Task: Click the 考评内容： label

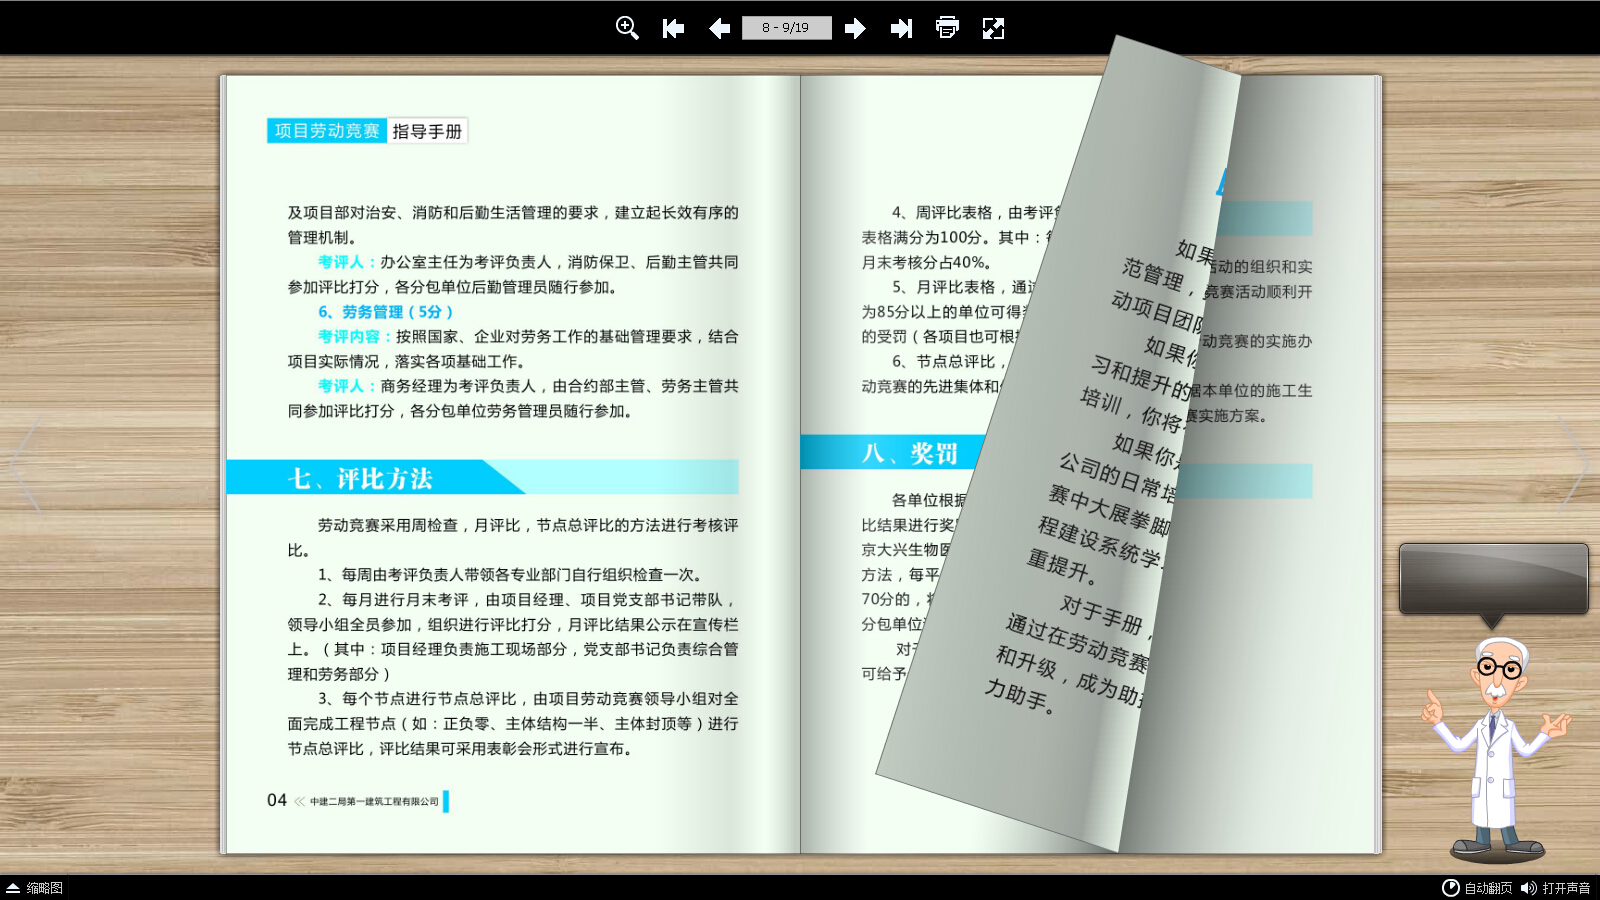Action: [356, 337]
